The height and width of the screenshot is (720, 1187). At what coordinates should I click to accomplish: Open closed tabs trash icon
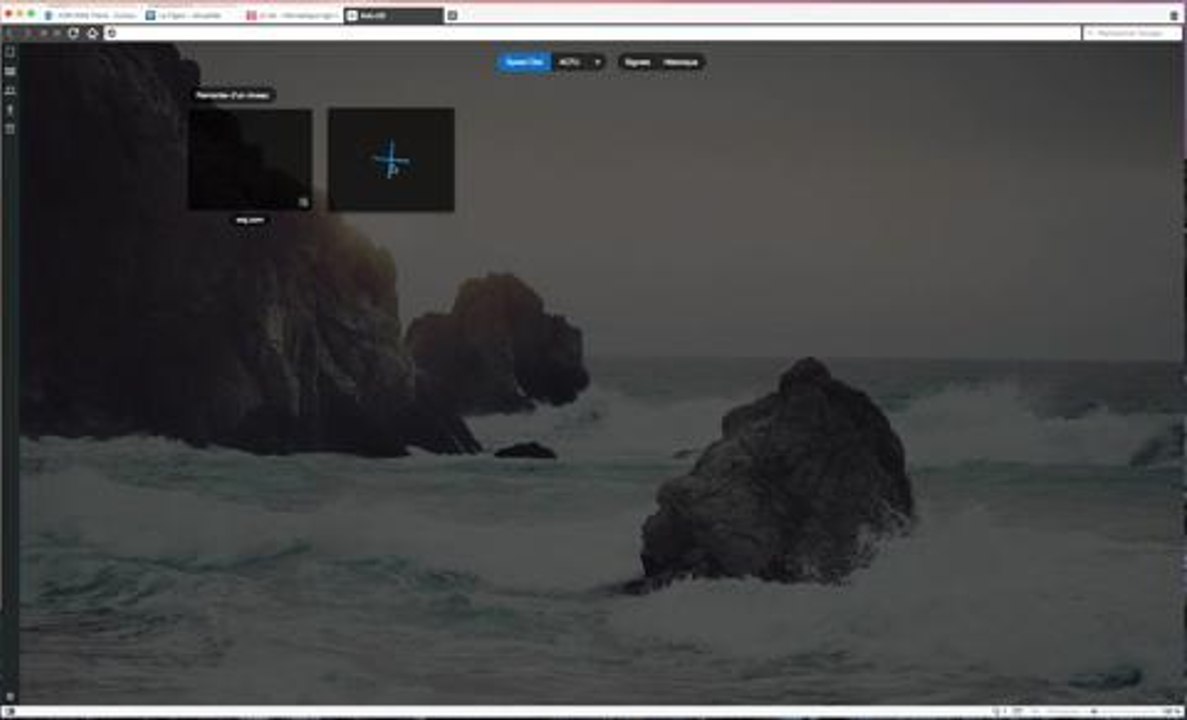coord(1174,15)
